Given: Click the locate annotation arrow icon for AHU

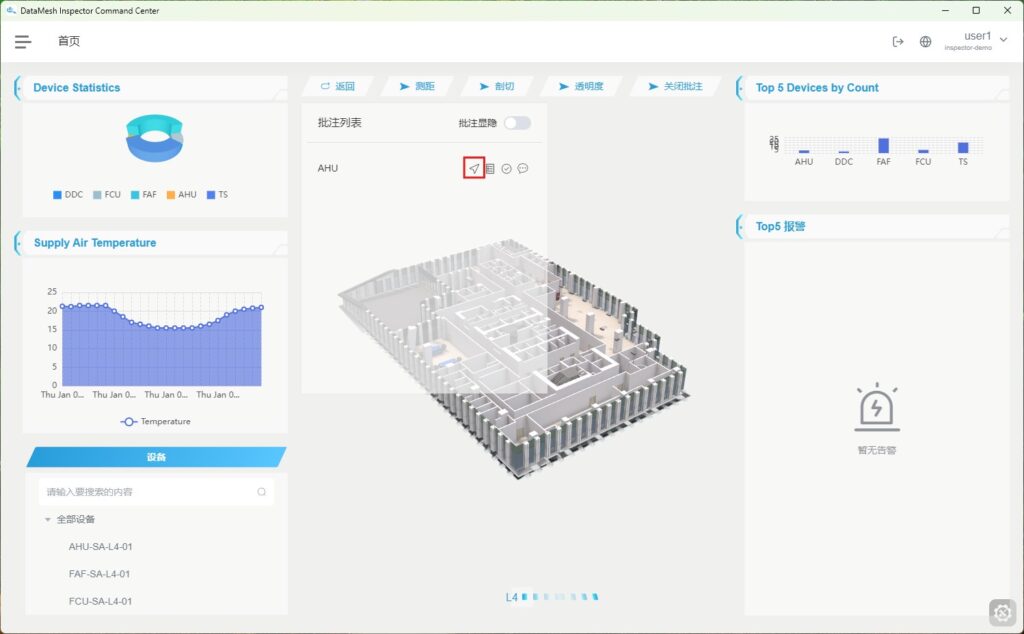Looking at the screenshot, I should click(474, 168).
